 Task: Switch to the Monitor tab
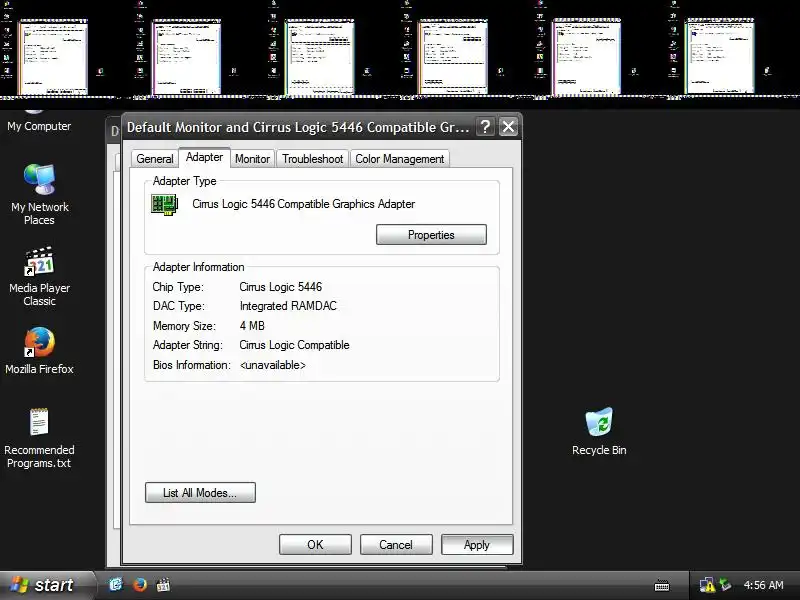[253, 159]
